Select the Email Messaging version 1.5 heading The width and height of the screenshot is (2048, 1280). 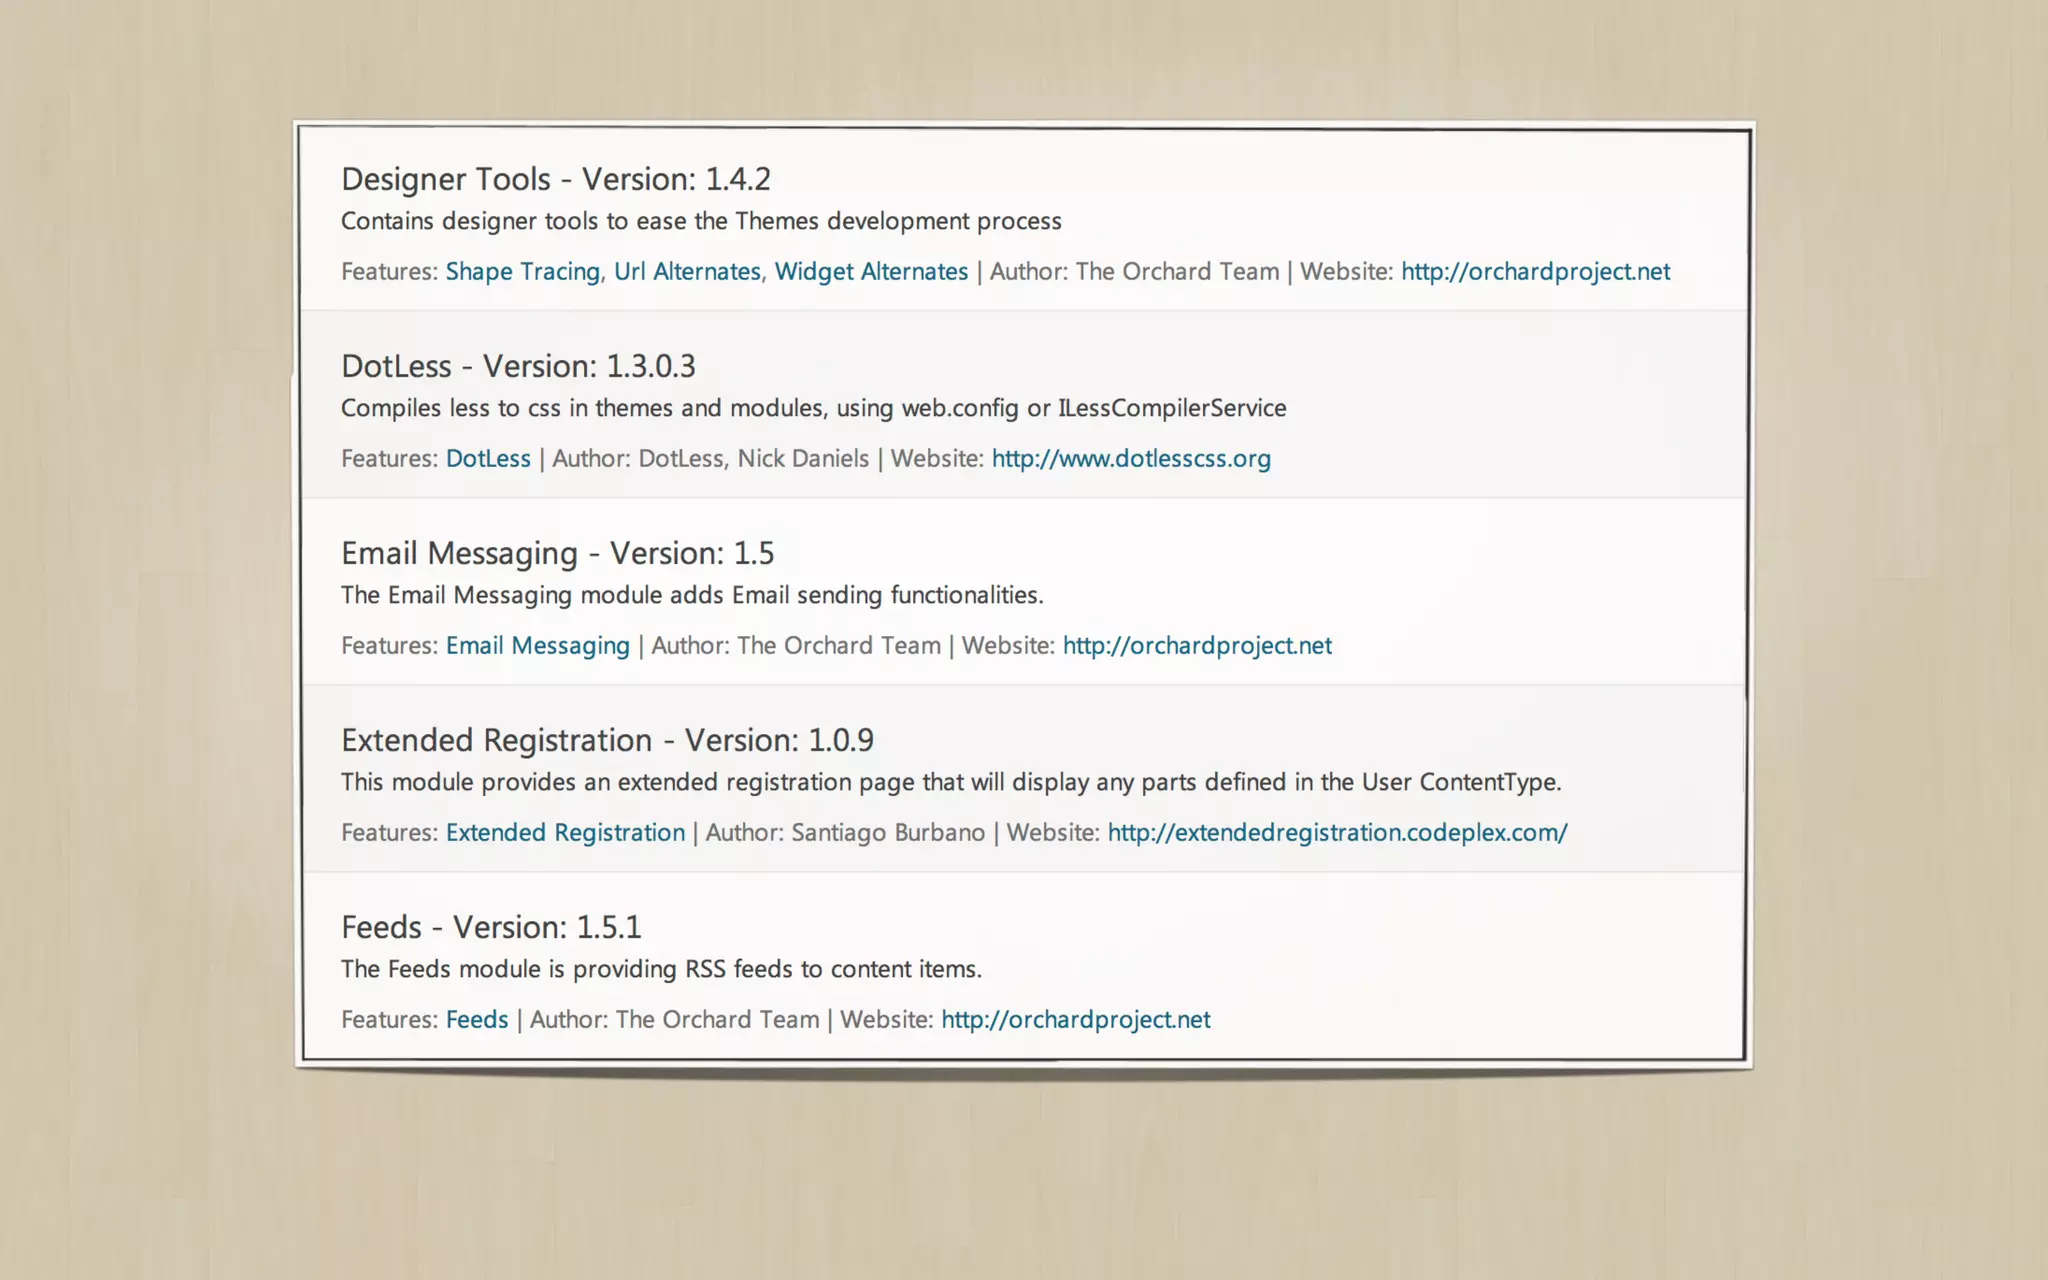(x=557, y=553)
